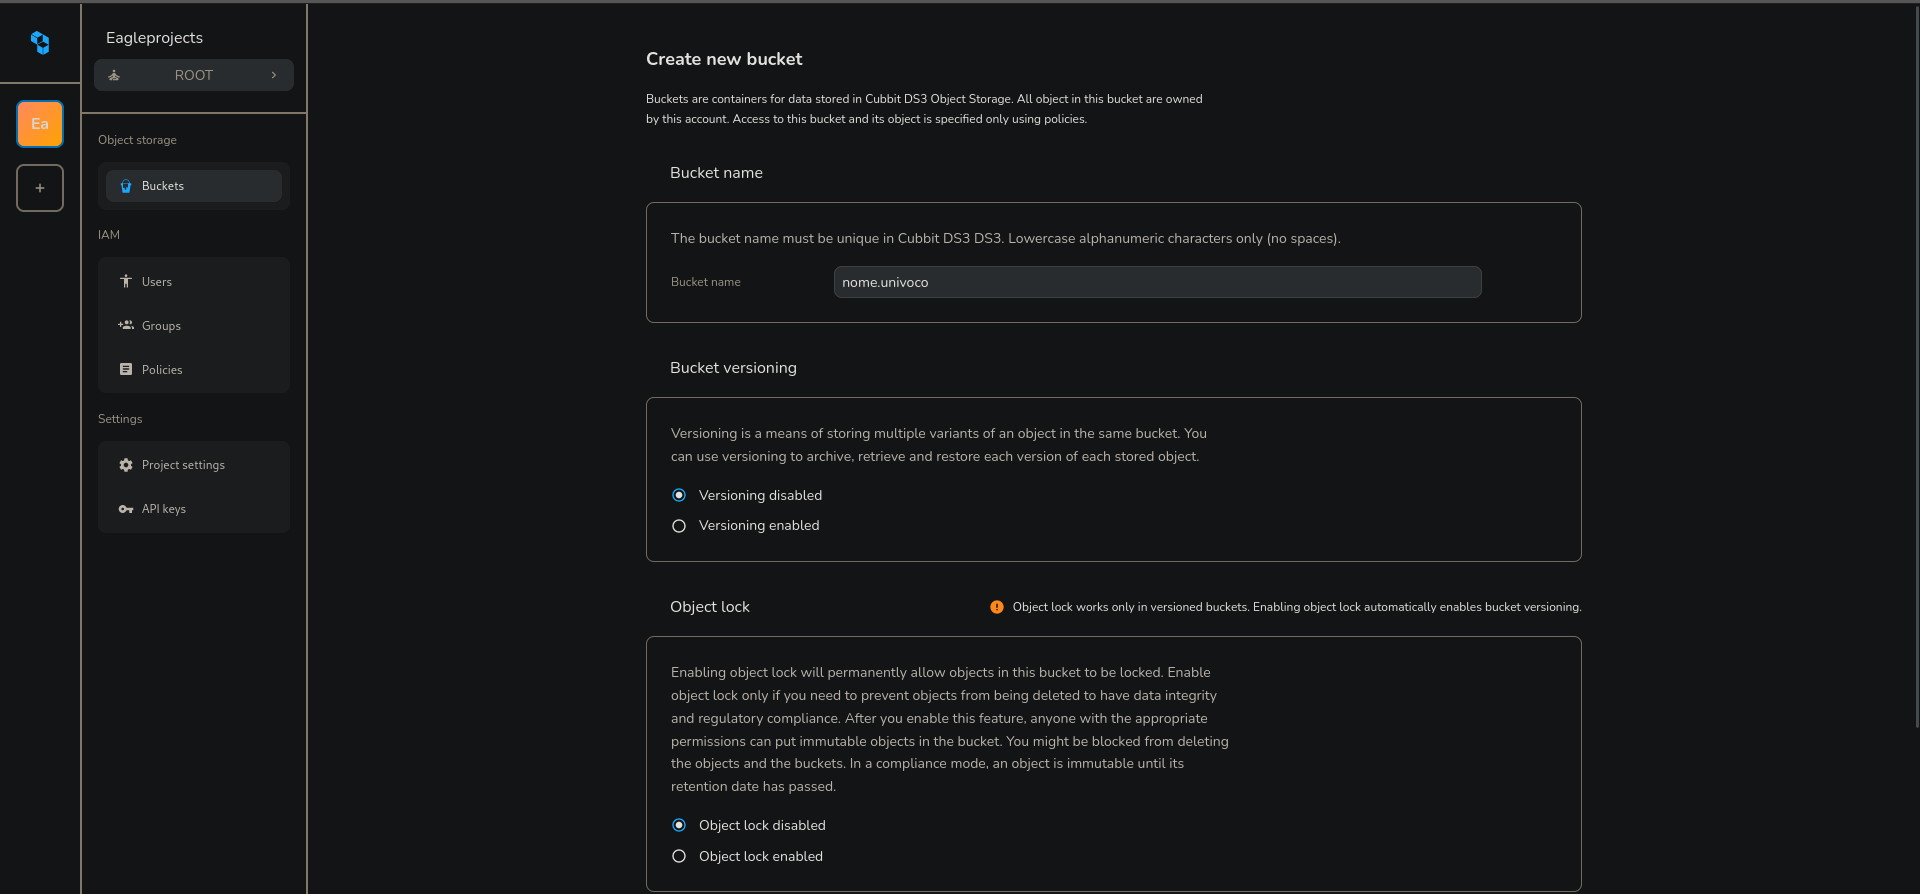The image size is (1920, 894).
Task: Click the plus add project button
Action: [x=40, y=188]
